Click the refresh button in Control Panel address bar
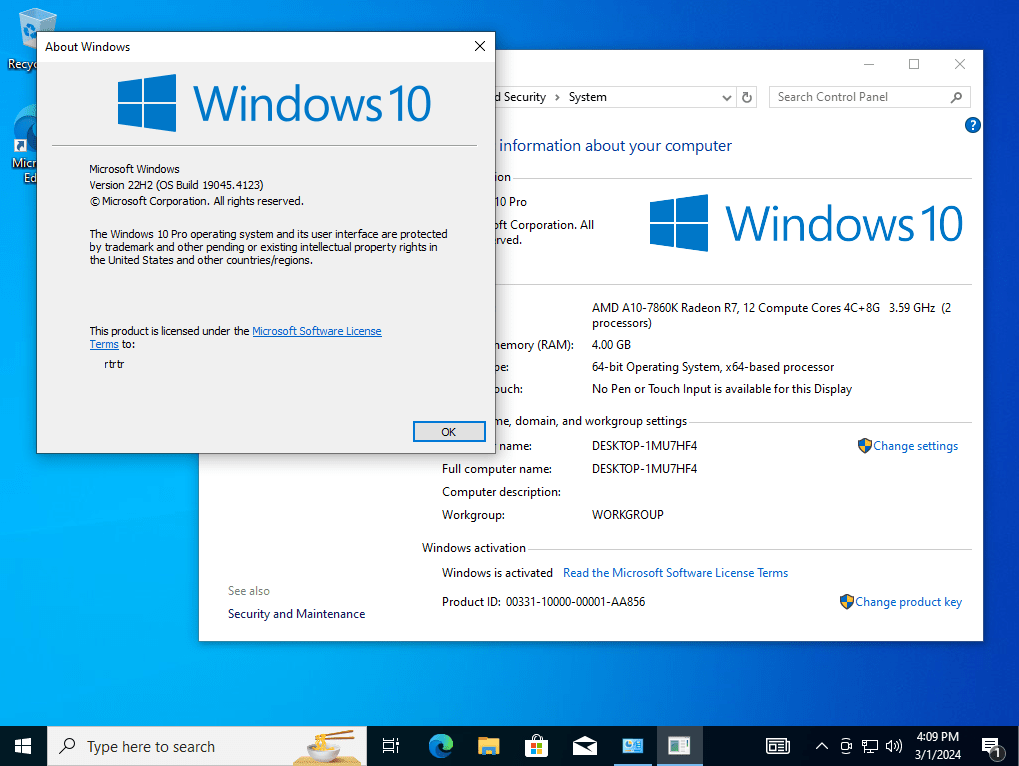Viewport: 1019px width, 766px height. click(747, 97)
